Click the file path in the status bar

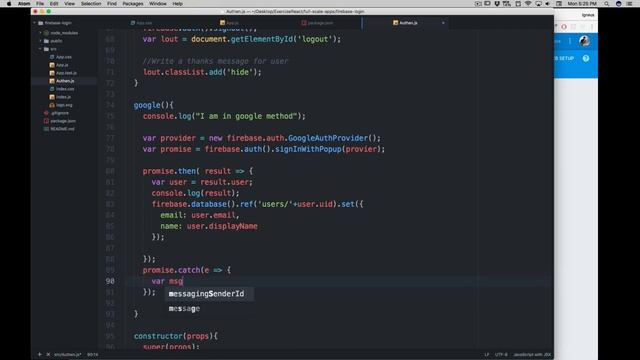67,354
